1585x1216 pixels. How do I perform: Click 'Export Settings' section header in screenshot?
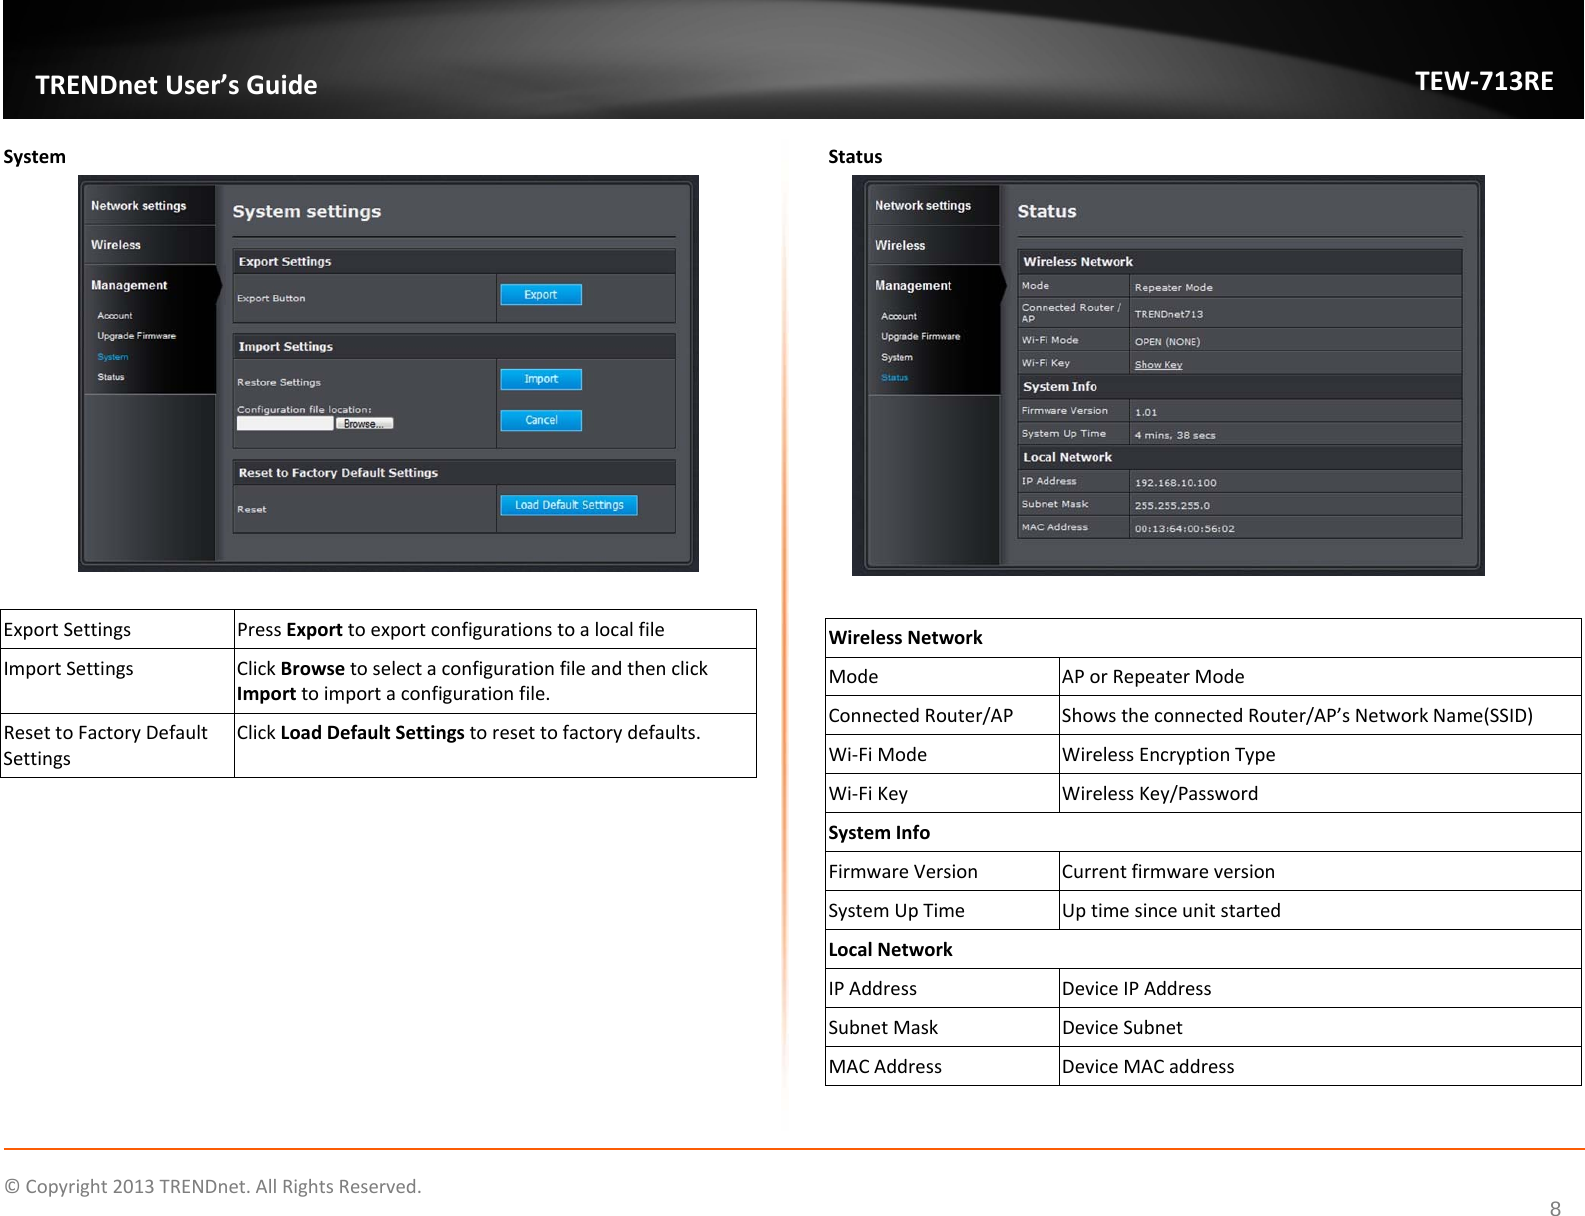coord(285,262)
